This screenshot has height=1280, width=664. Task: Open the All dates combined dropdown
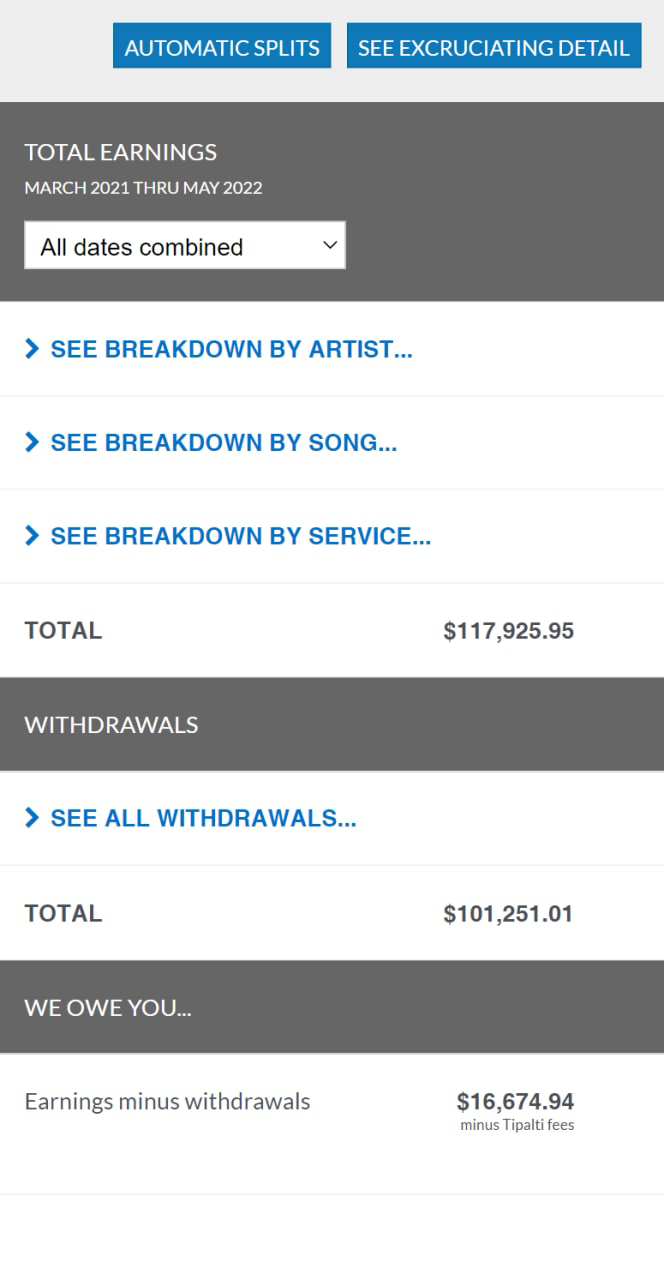(x=185, y=246)
